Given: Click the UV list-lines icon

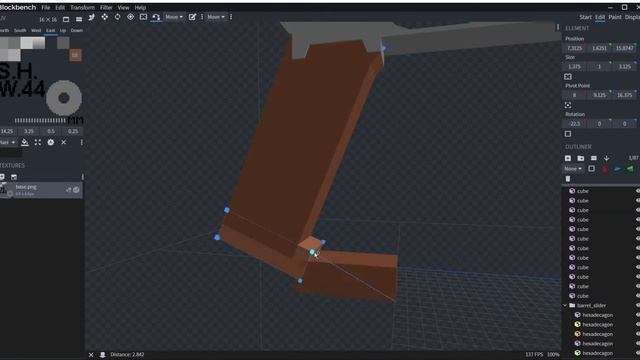Looking at the screenshot, I should click(x=79, y=19).
